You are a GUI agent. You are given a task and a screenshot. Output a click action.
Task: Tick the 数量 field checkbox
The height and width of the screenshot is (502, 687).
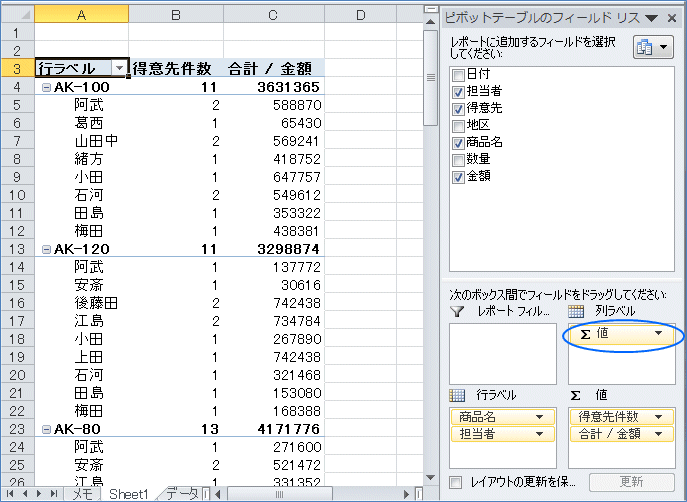click(x=458, y=160)
